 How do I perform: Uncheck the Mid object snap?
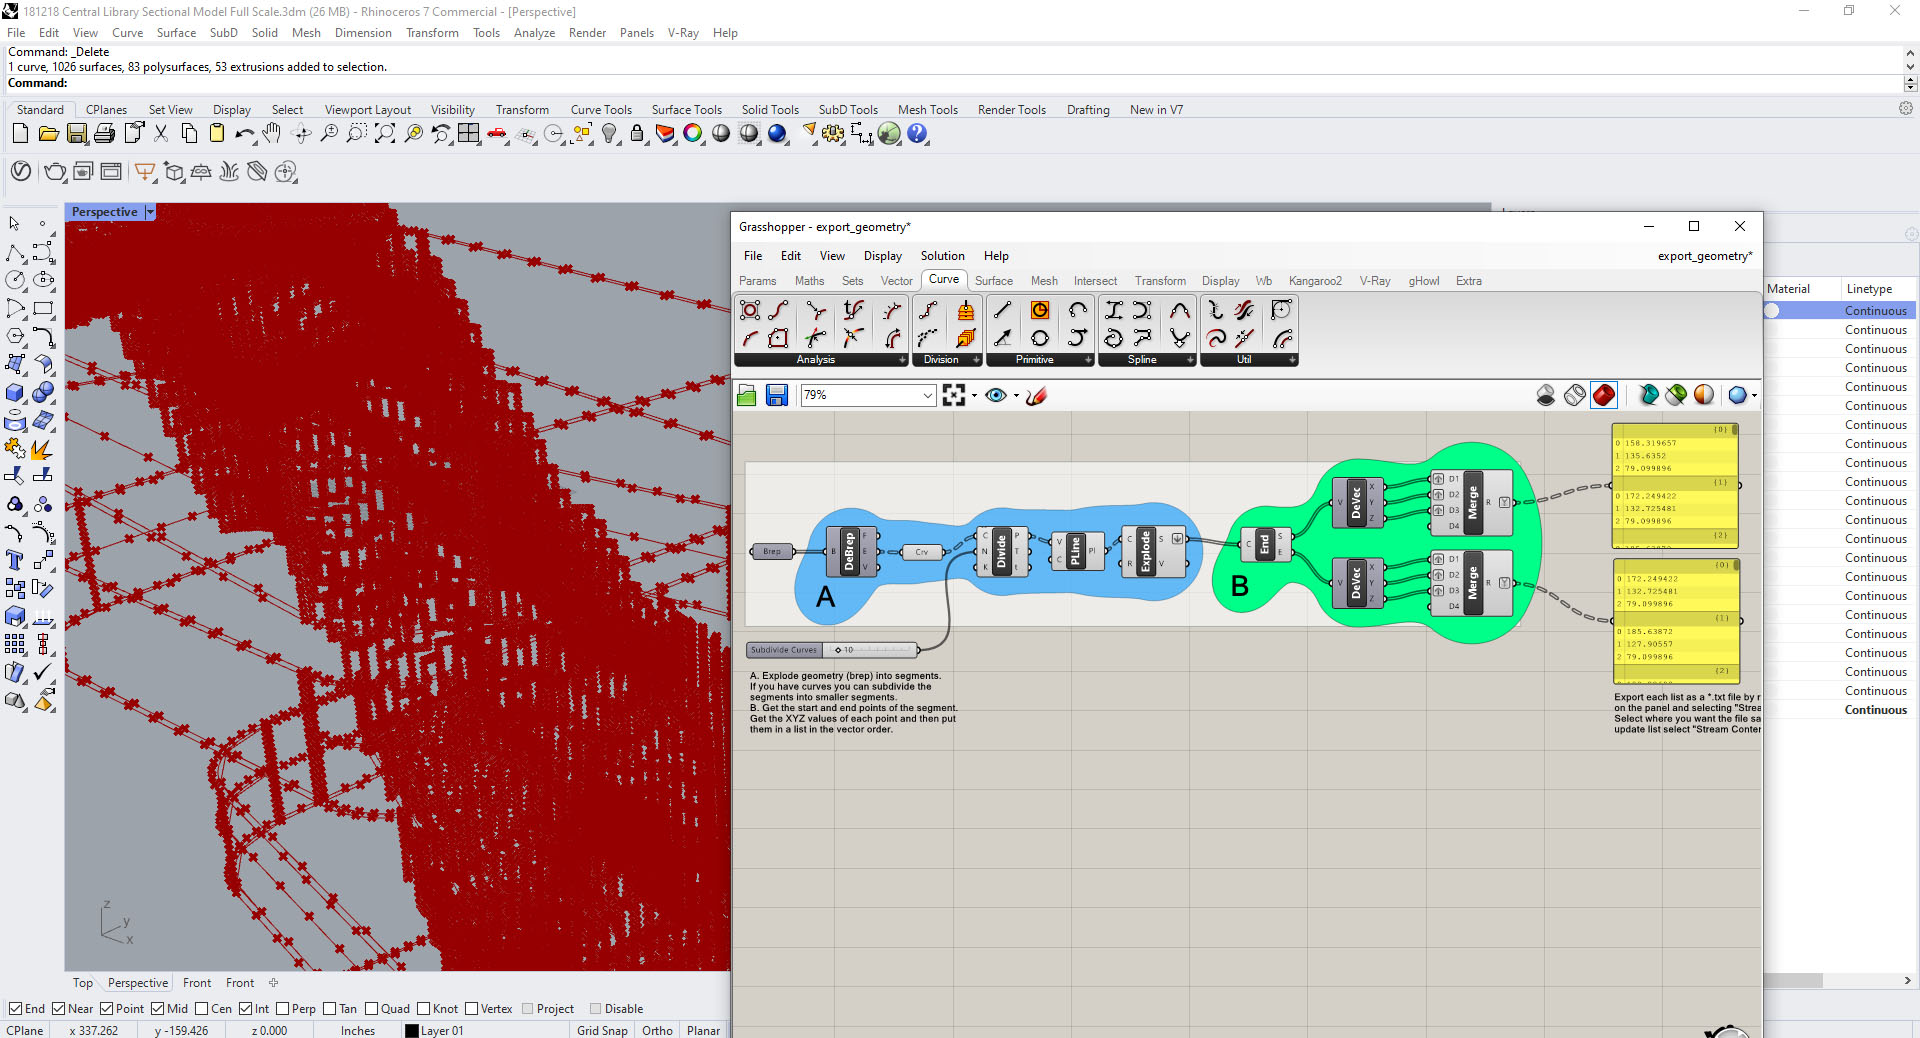[158, 1009]
